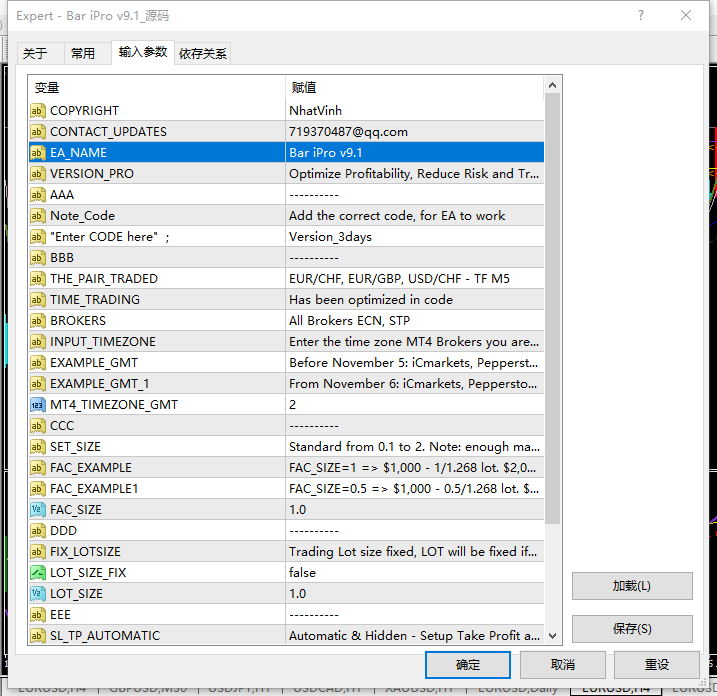Click the help question mark button
717x696 pixels.
tap(641, 16)
